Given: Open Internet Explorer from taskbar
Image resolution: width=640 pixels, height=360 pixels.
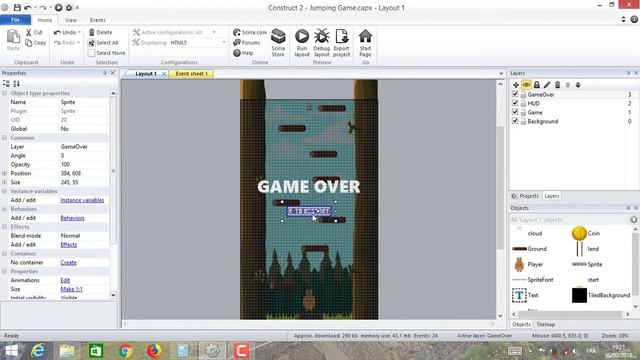Looking at the screenshot, I should point(38,351).
